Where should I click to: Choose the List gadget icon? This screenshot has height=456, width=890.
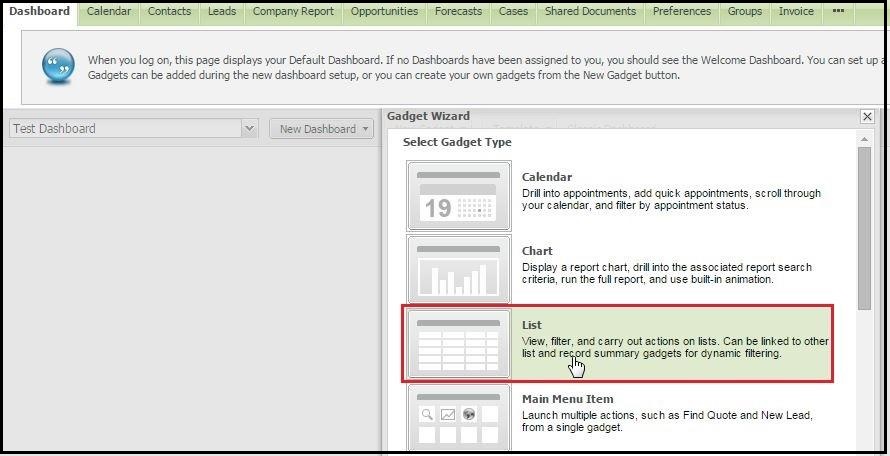459,344
